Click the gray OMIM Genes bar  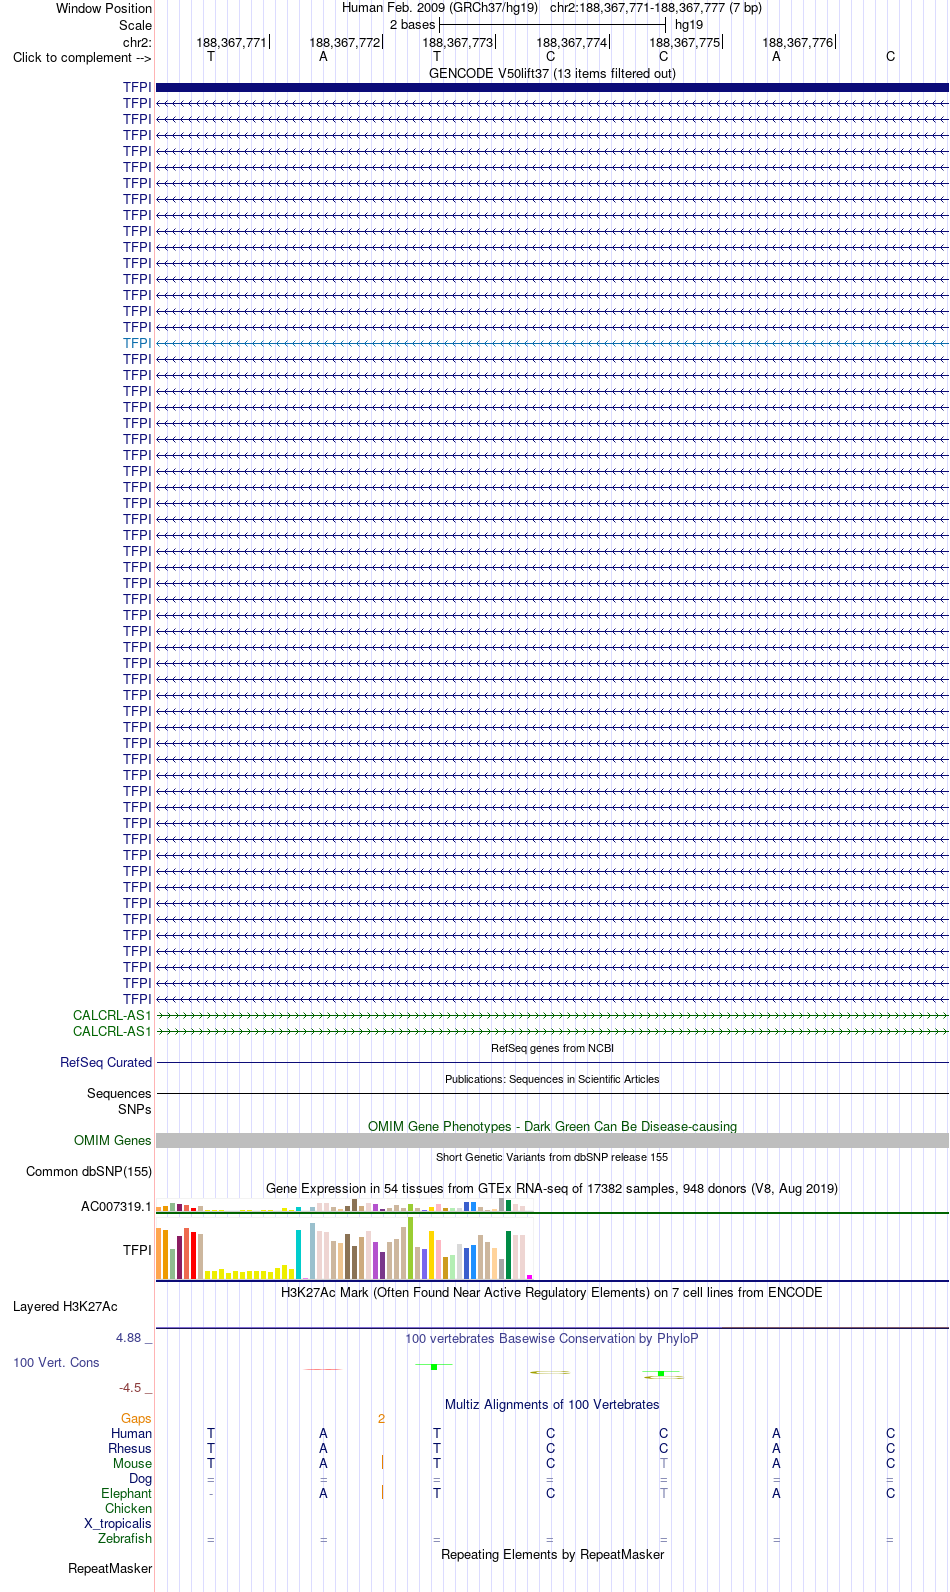[552, 1140]
